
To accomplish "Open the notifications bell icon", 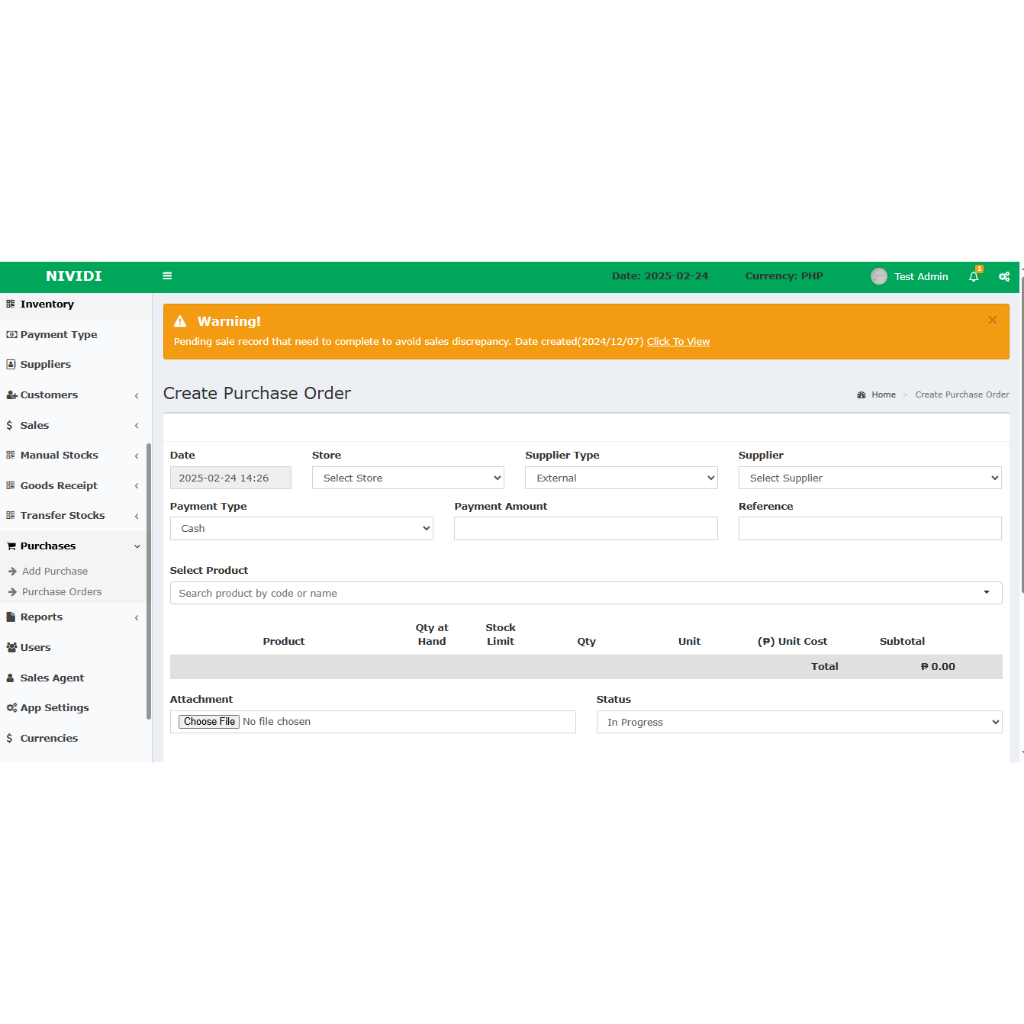I will click(x=974, y=277).
